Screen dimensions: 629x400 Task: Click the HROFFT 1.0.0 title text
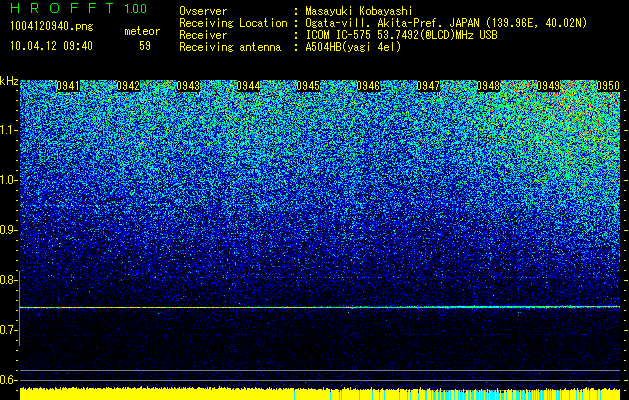(79, 8)
